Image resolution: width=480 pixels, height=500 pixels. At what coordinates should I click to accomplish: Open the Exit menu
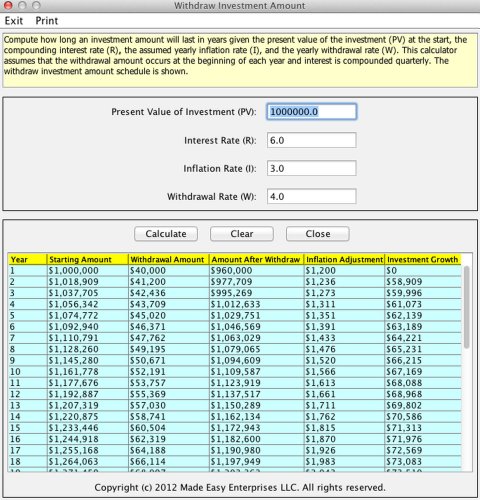click(x=14, y=21)
